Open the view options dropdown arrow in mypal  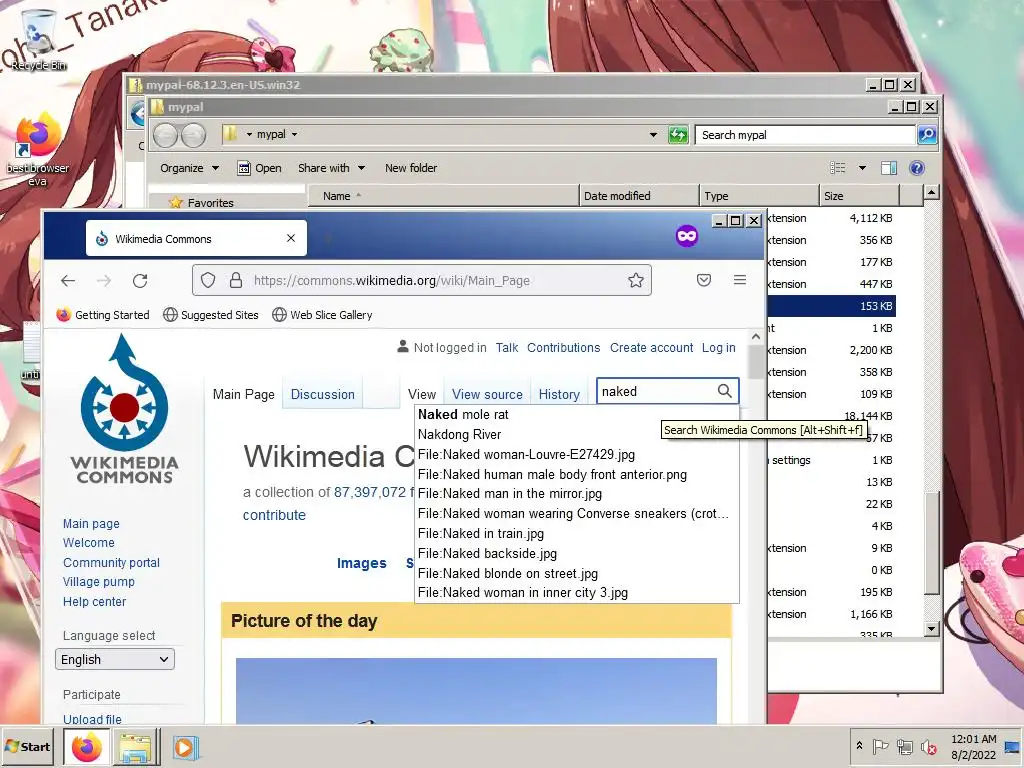tap(862, 168)
